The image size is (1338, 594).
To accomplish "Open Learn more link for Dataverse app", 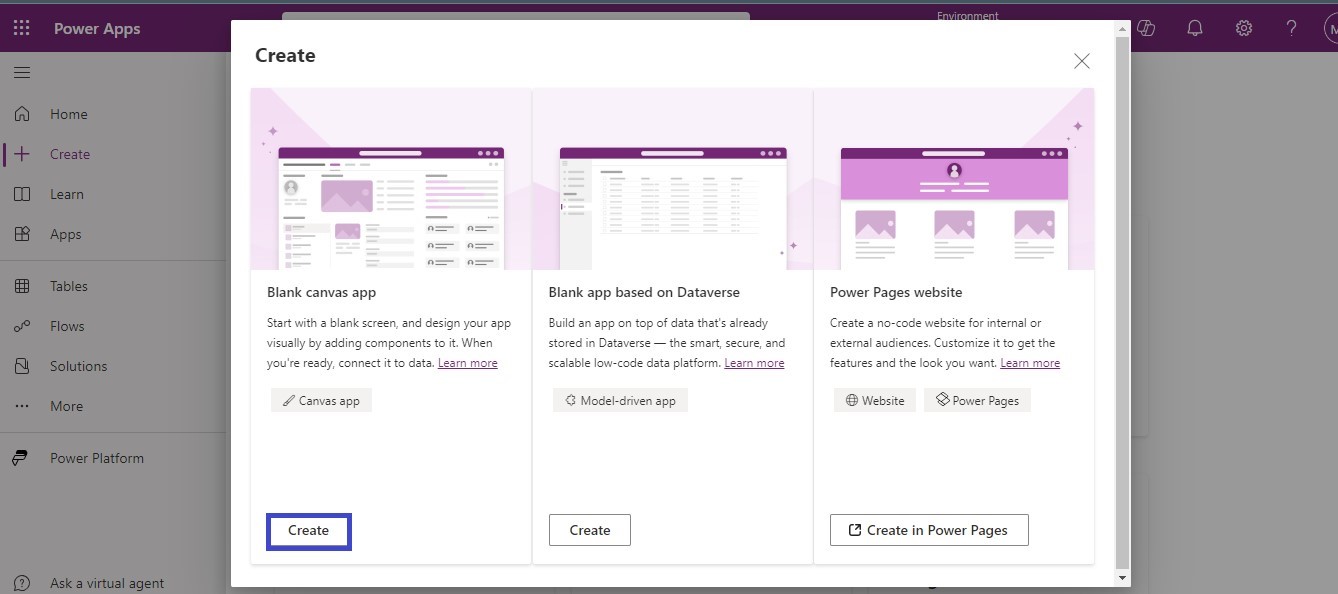I will point(754,363).
